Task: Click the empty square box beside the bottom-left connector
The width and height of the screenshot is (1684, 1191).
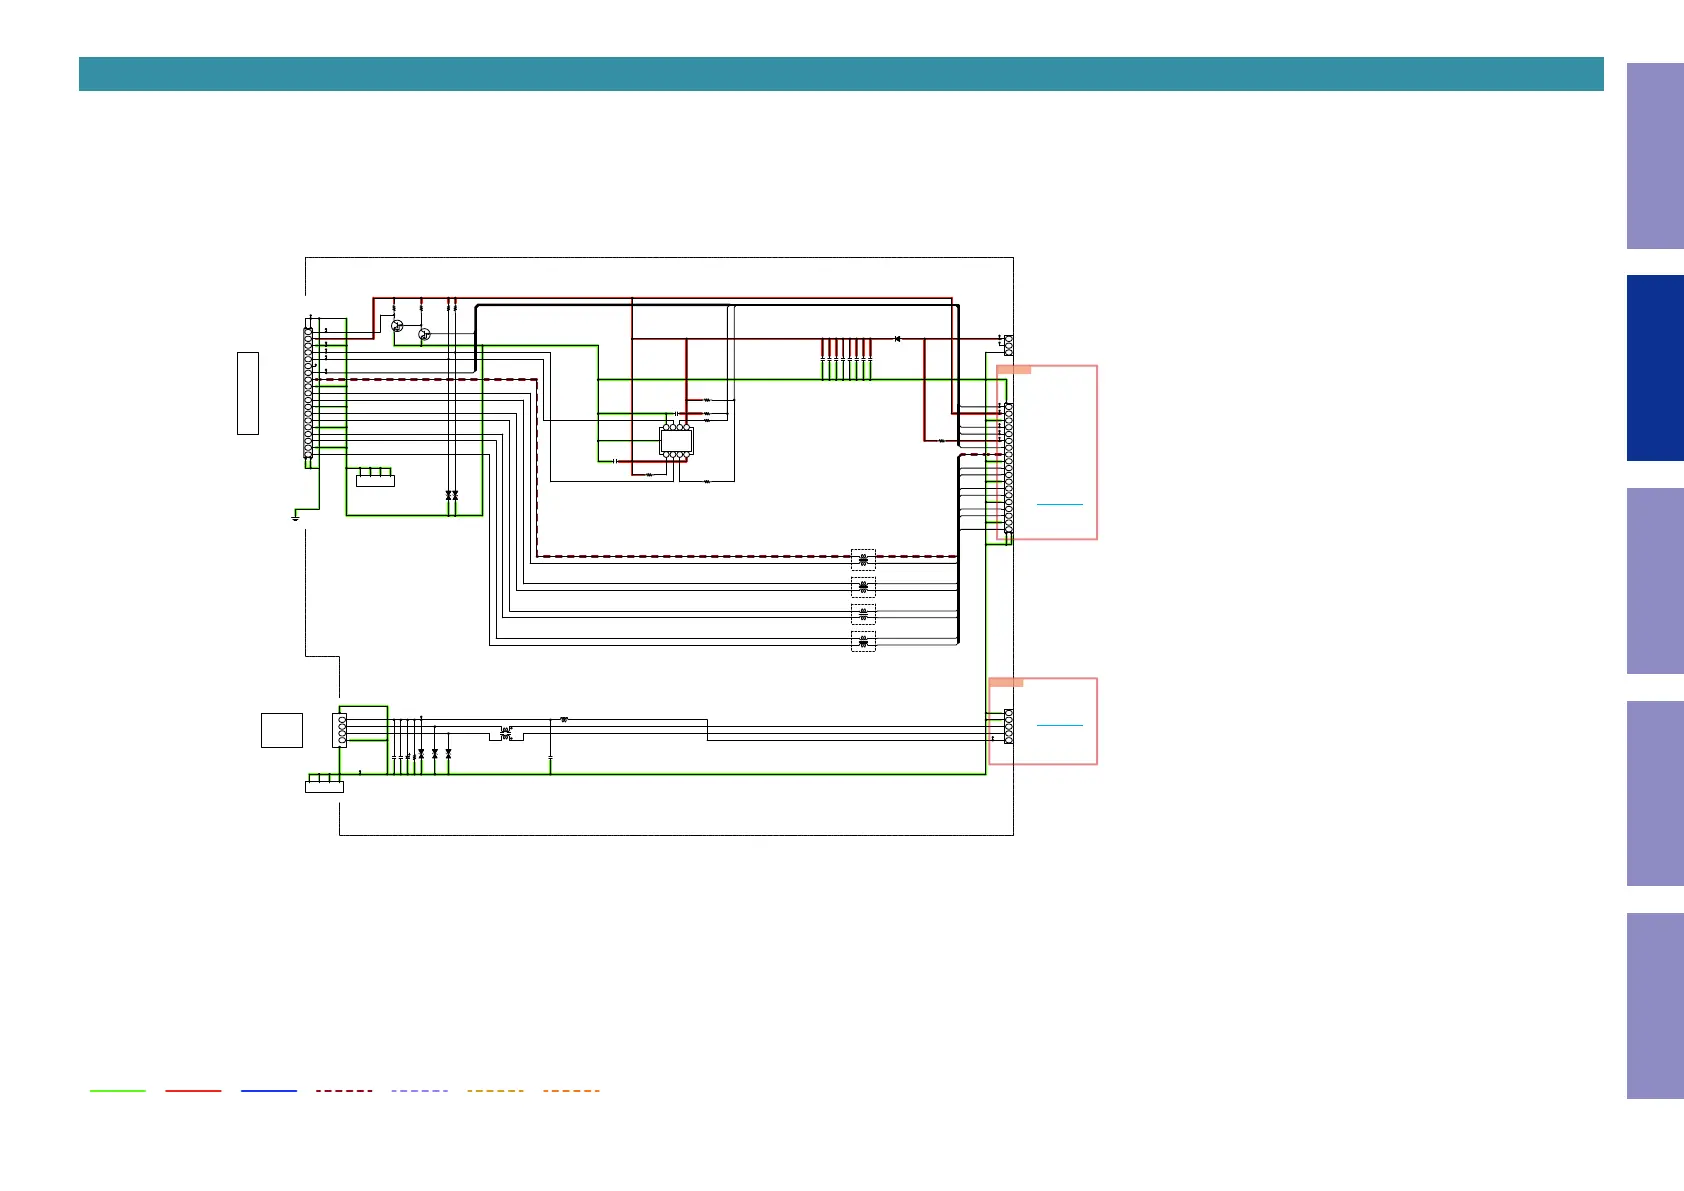Action: (282, 730)
